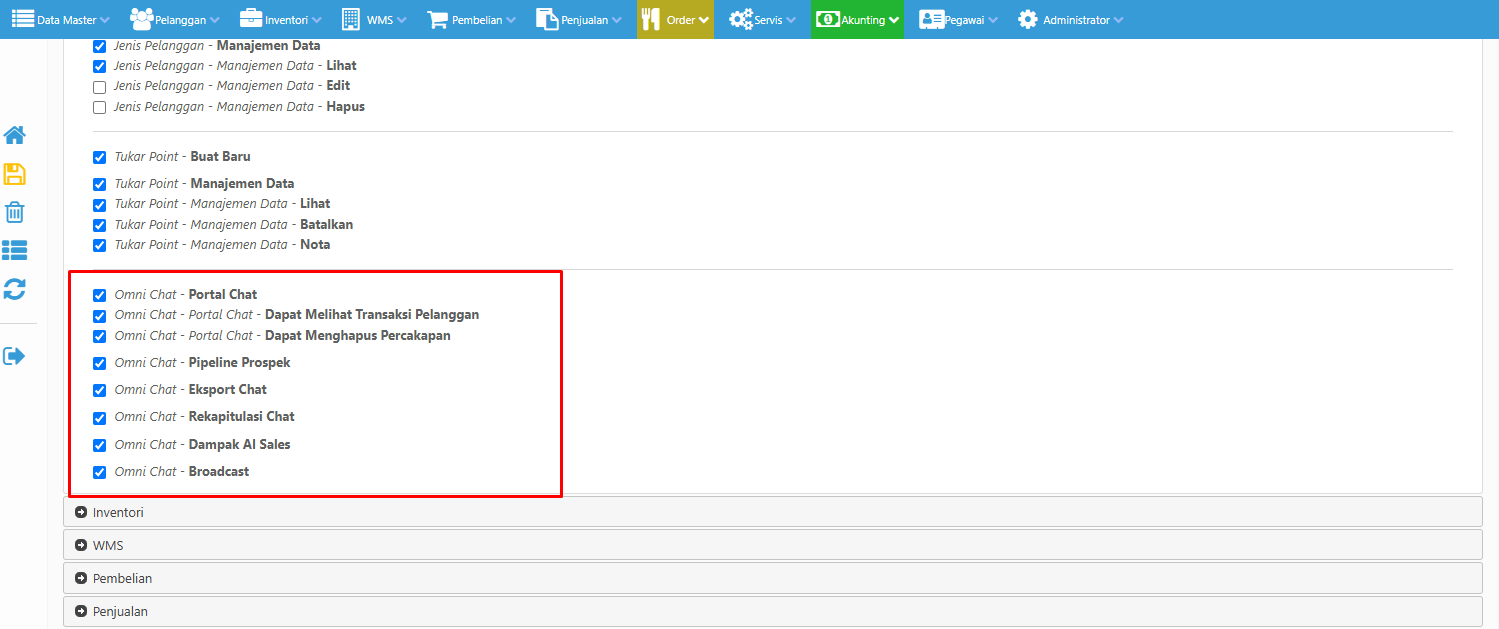Disable Dapat Menghapus Percakapan checkbox
Screen dimensions: 1499x629
coord(99,336)
